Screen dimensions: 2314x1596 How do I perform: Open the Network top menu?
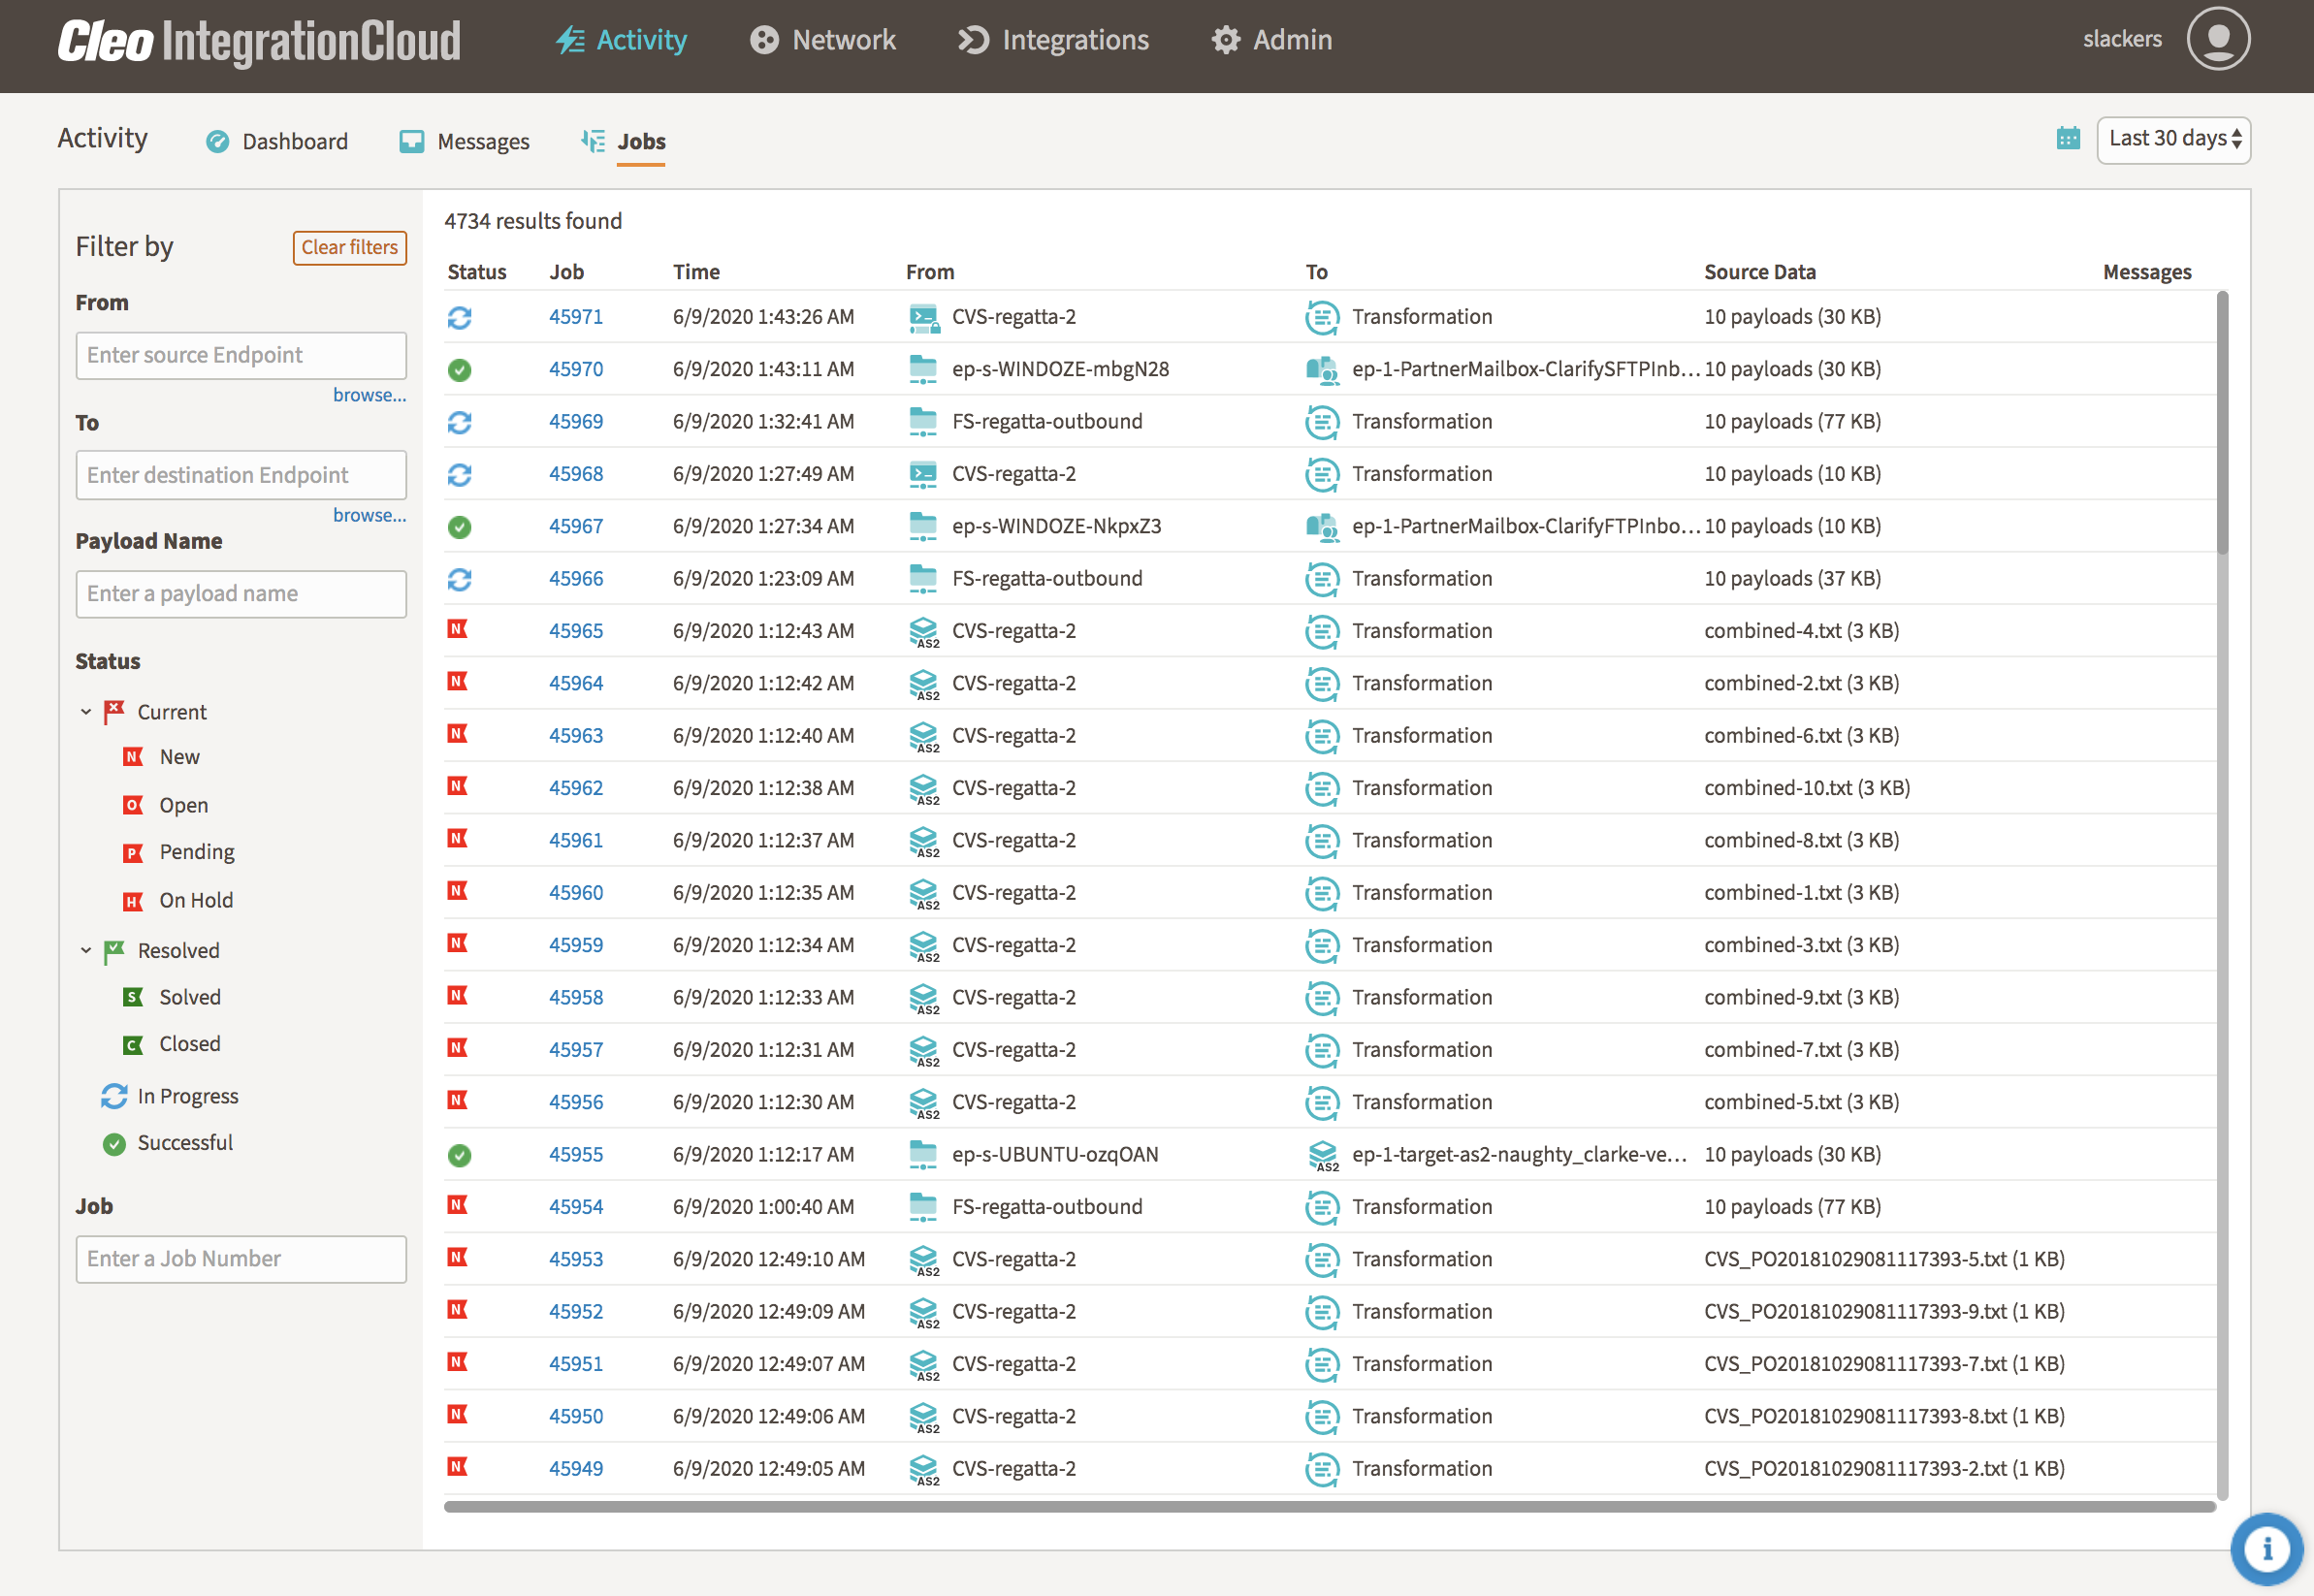(x=822, y=40)
